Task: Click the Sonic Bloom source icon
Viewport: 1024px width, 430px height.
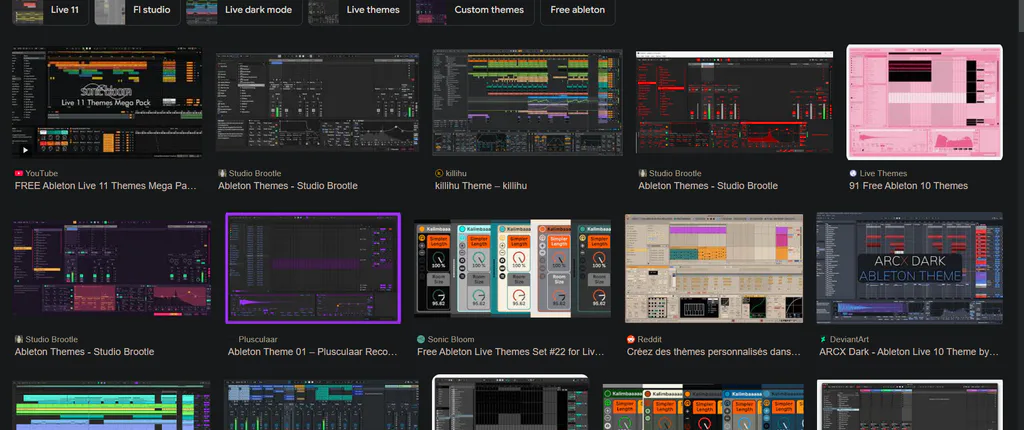Action: 421,339
